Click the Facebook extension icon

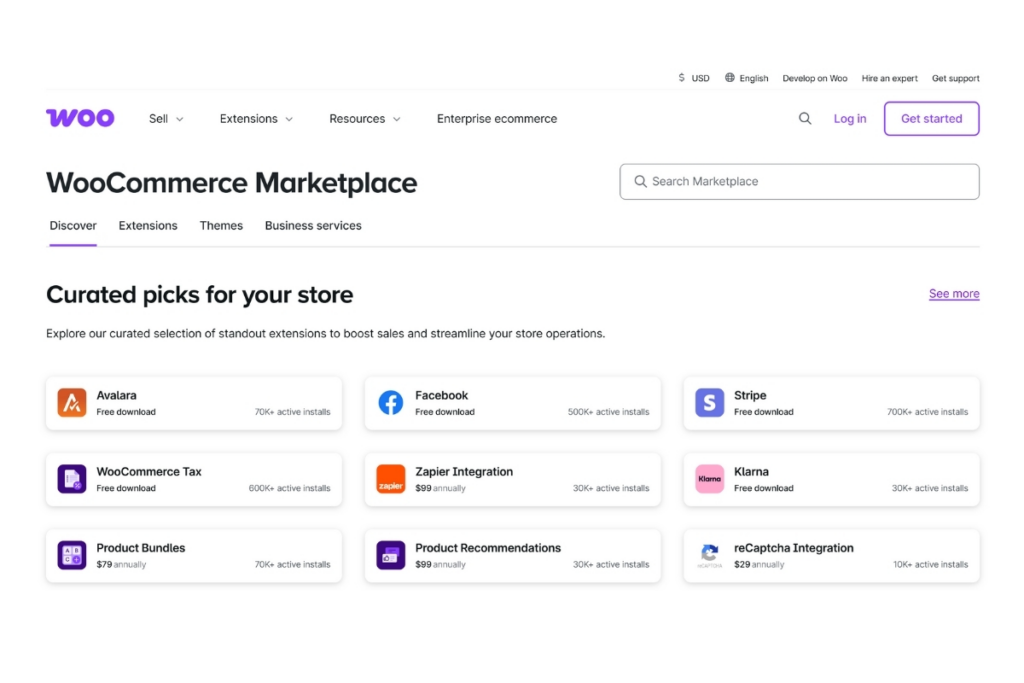coord(391,403)
